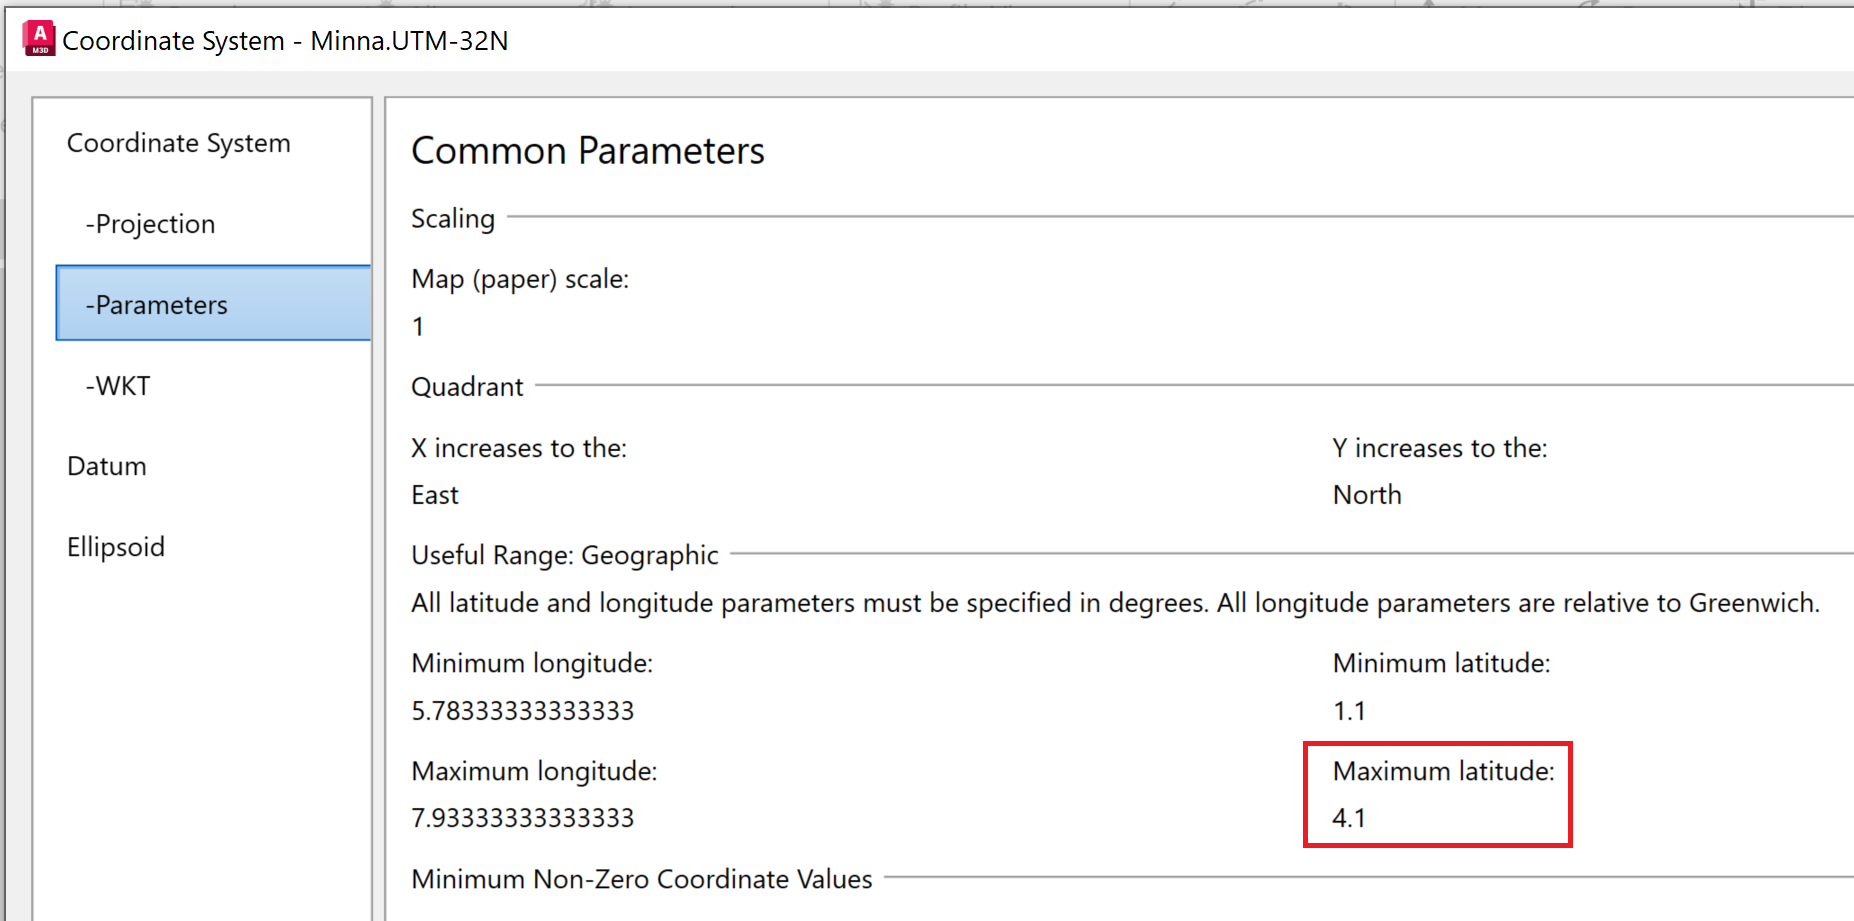Select the Parameters navigation item
The height and width of the screenshot is (921, 1854).
tap(157, 305)
